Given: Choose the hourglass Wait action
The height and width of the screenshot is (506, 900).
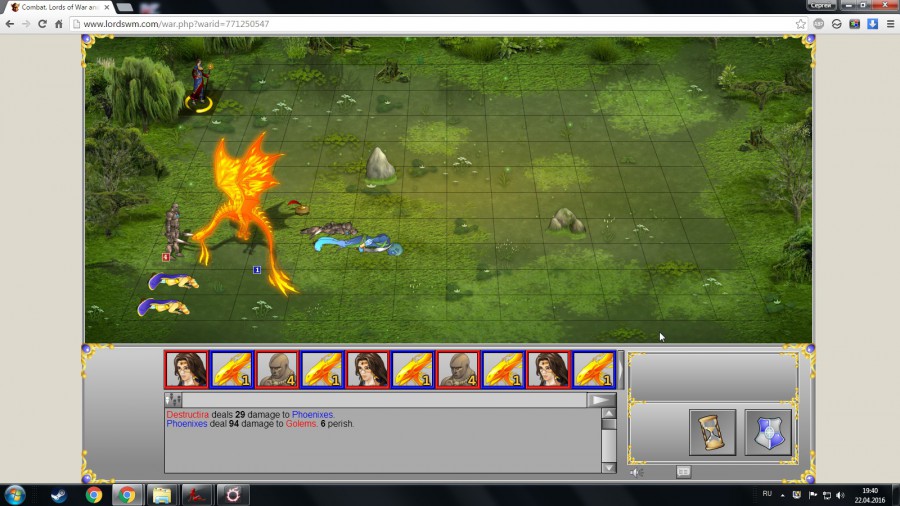Looking at the screenshot, I should 712,432.
